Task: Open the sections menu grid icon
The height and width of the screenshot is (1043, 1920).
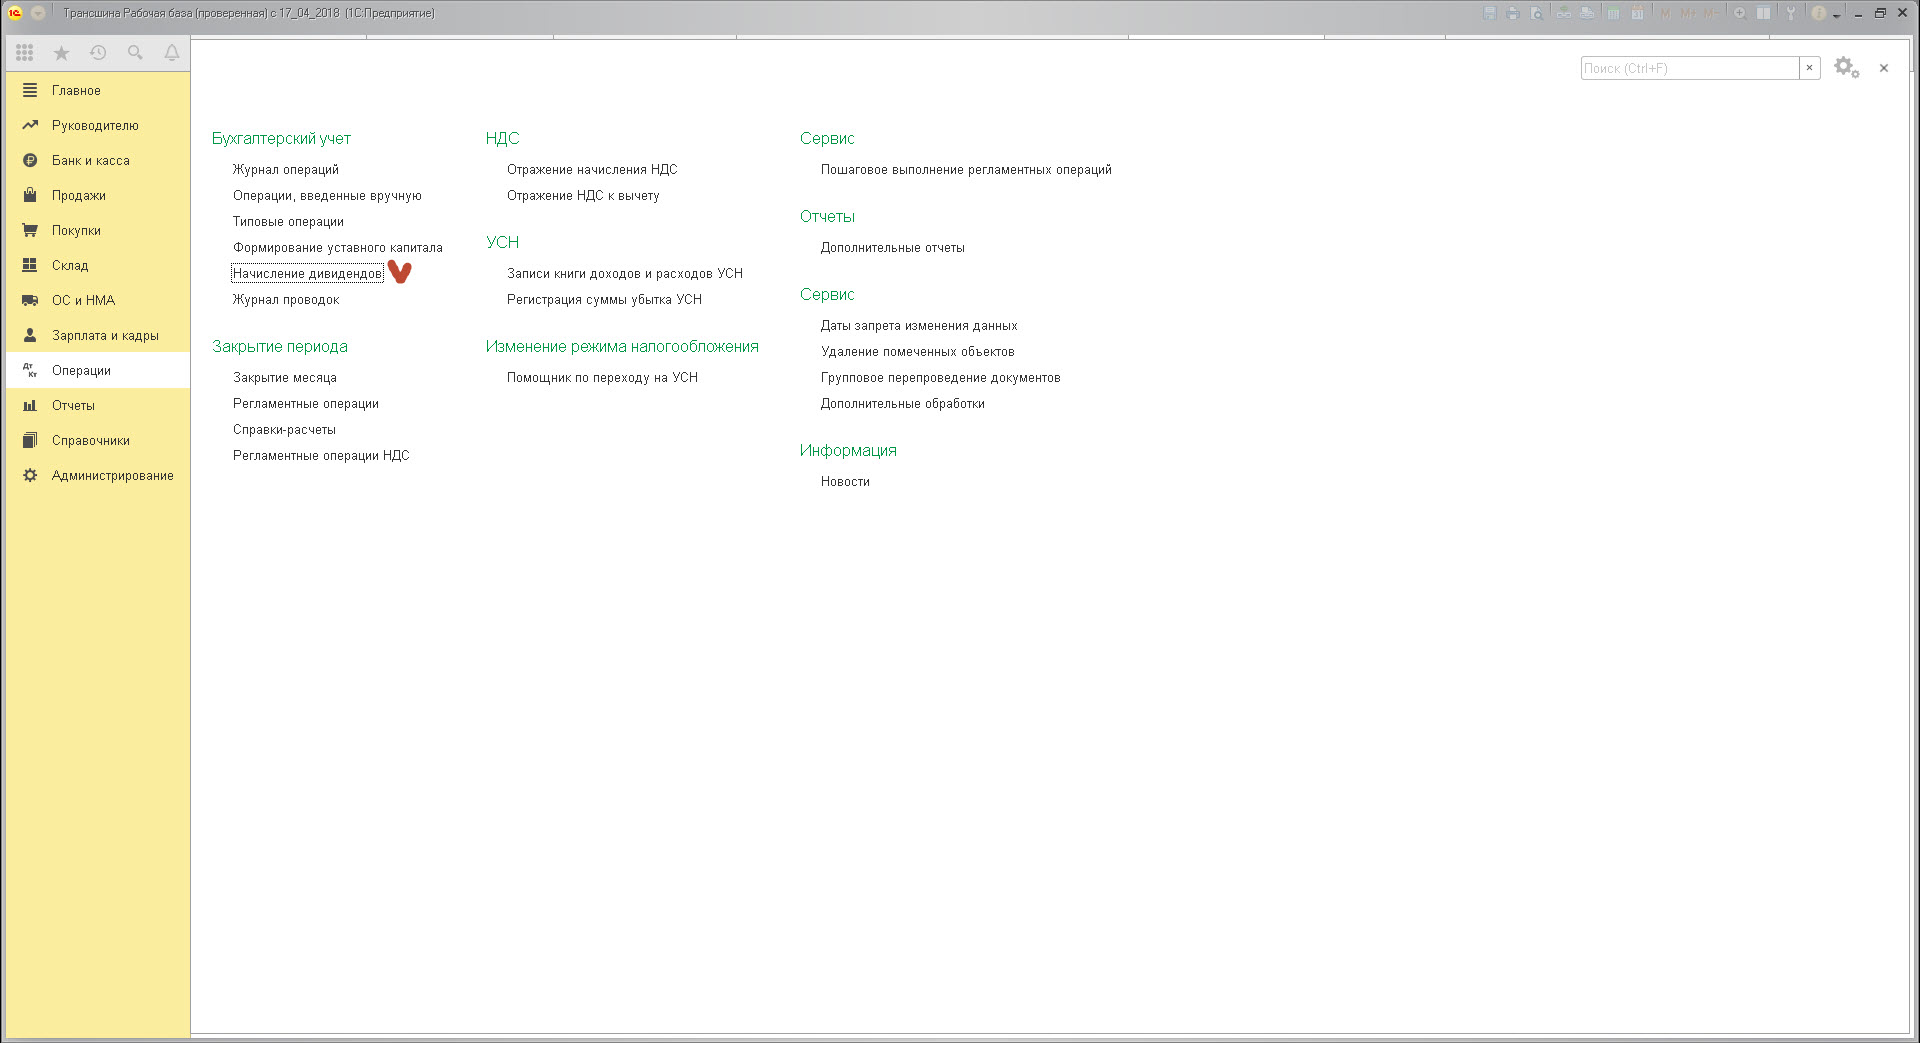Action: click(x=25, y=53)
